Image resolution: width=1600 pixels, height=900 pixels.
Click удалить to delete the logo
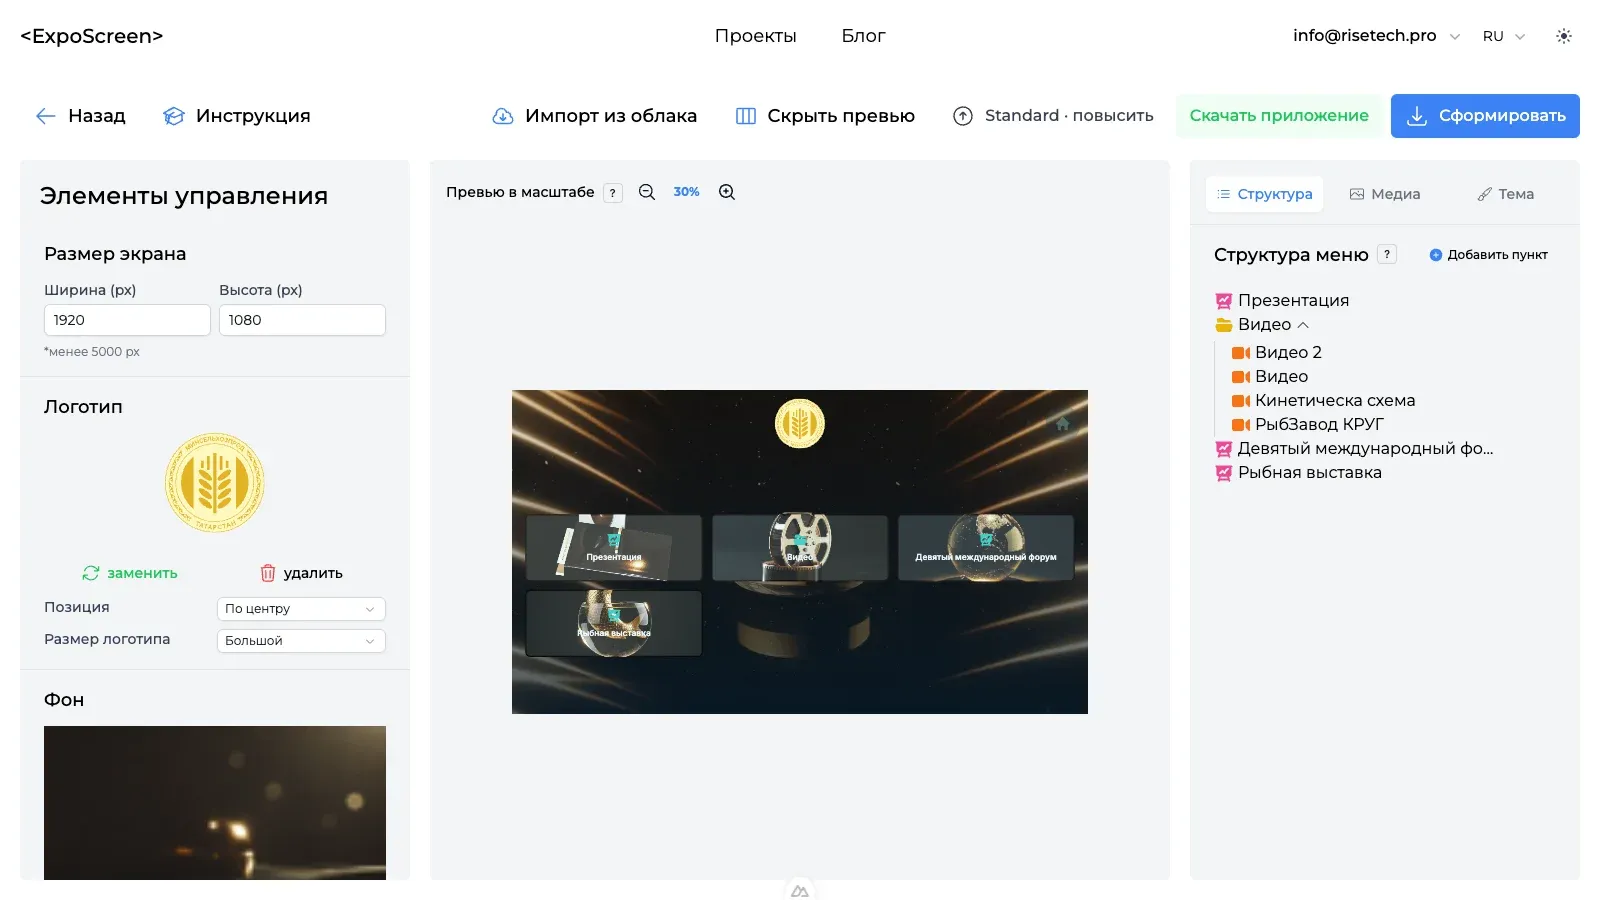click(301, 573)
